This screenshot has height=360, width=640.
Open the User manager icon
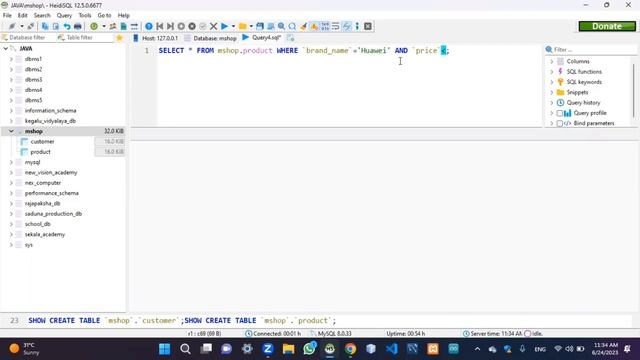[113, 27]
